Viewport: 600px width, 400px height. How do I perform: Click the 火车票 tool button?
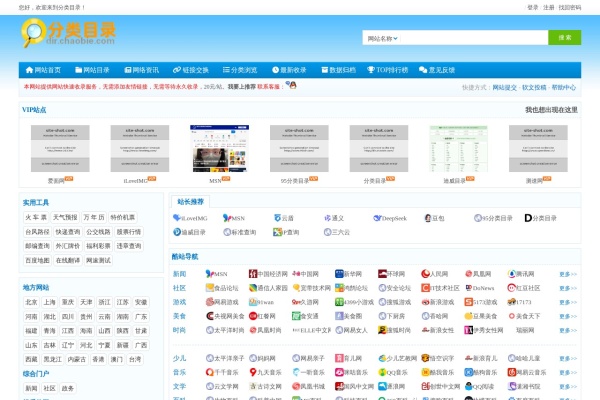[36, 217]
